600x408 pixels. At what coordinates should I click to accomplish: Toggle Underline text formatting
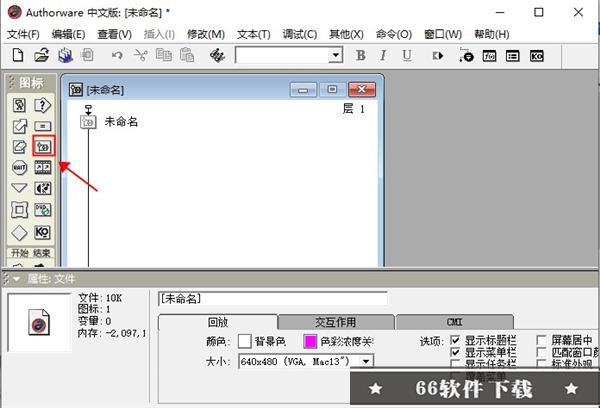coord(407,56)
